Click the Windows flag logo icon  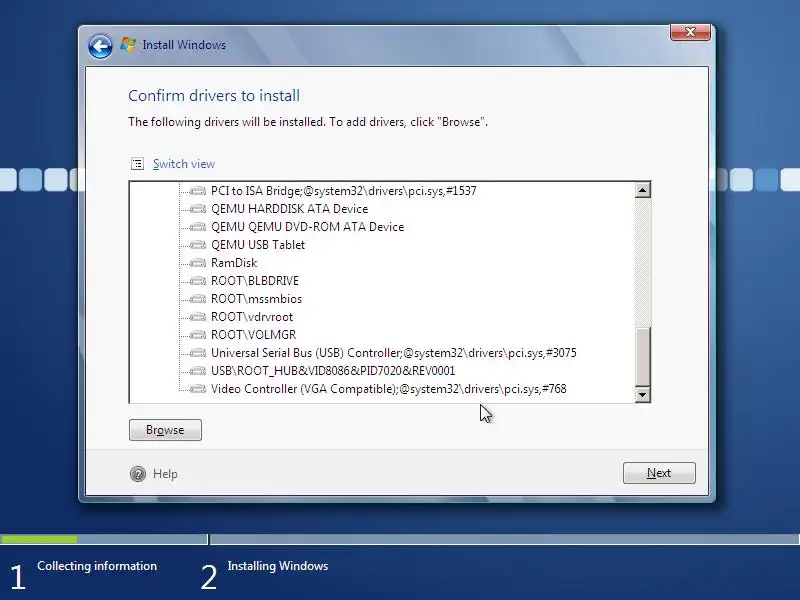(x=128, y=44)
